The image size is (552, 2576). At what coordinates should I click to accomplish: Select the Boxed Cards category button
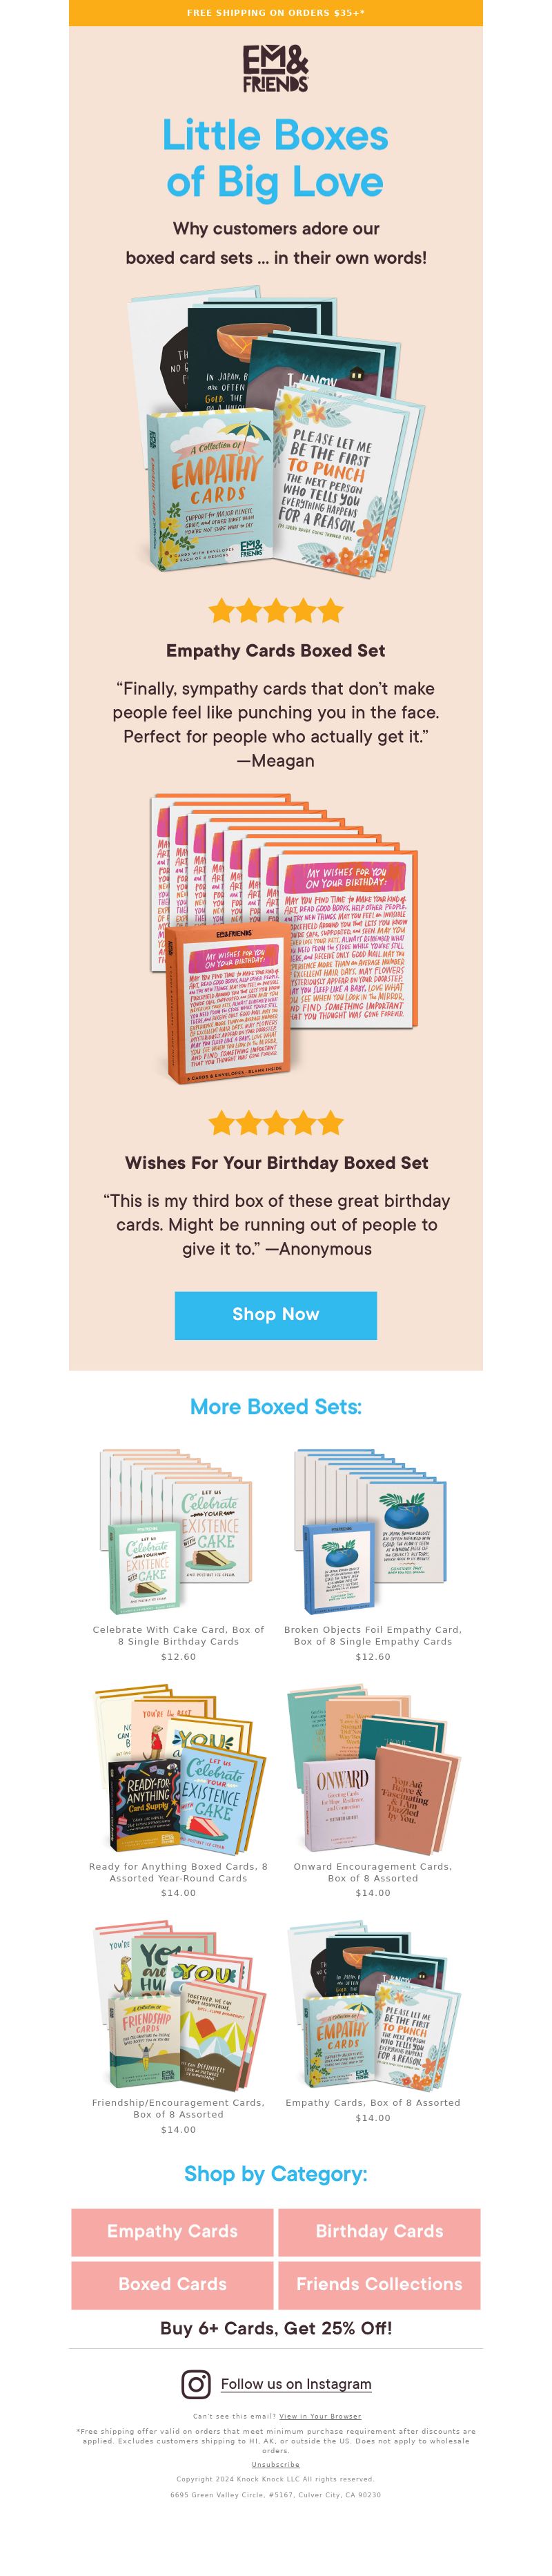coord(172,2284)
